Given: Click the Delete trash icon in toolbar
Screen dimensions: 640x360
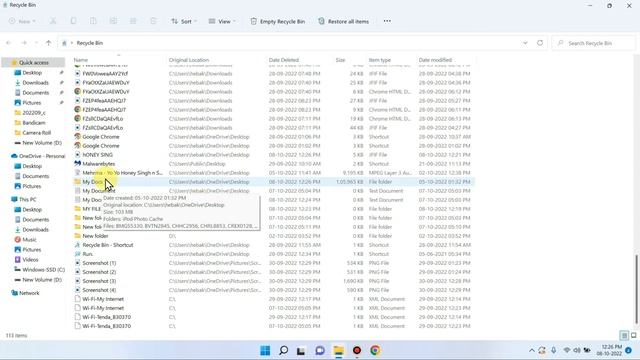Looking at the screenshot, I should (x=153, y=21).
